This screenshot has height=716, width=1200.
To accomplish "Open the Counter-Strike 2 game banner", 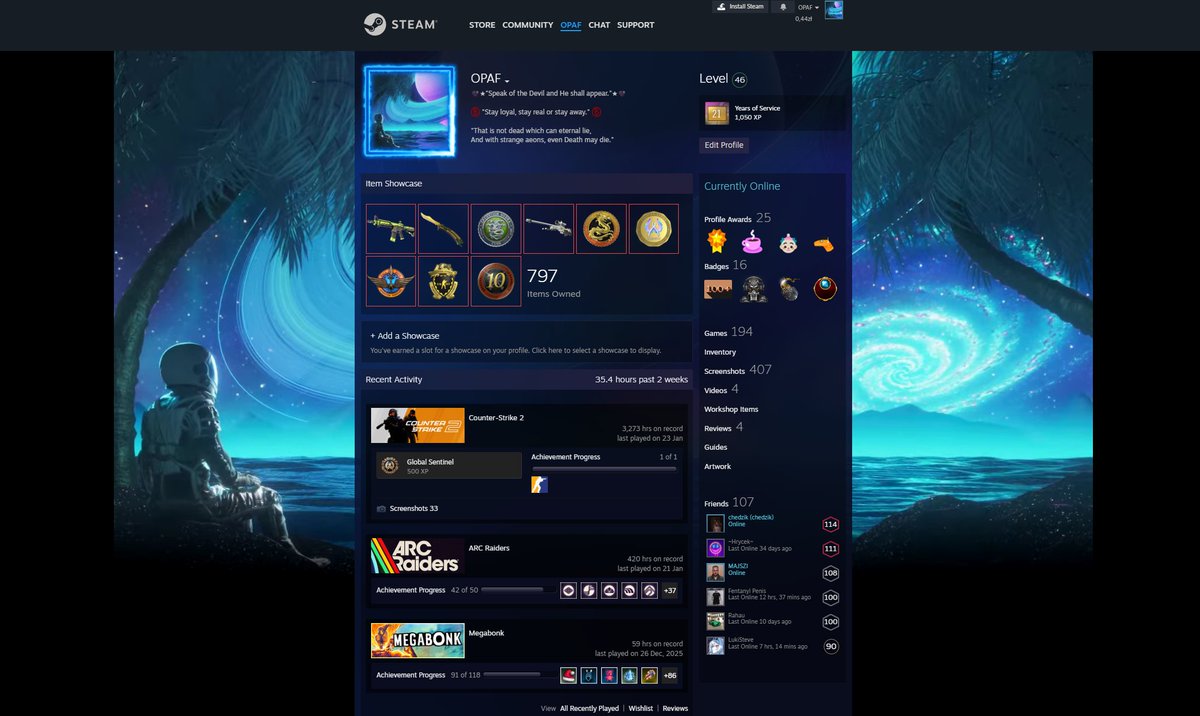I will coord(418,425).
